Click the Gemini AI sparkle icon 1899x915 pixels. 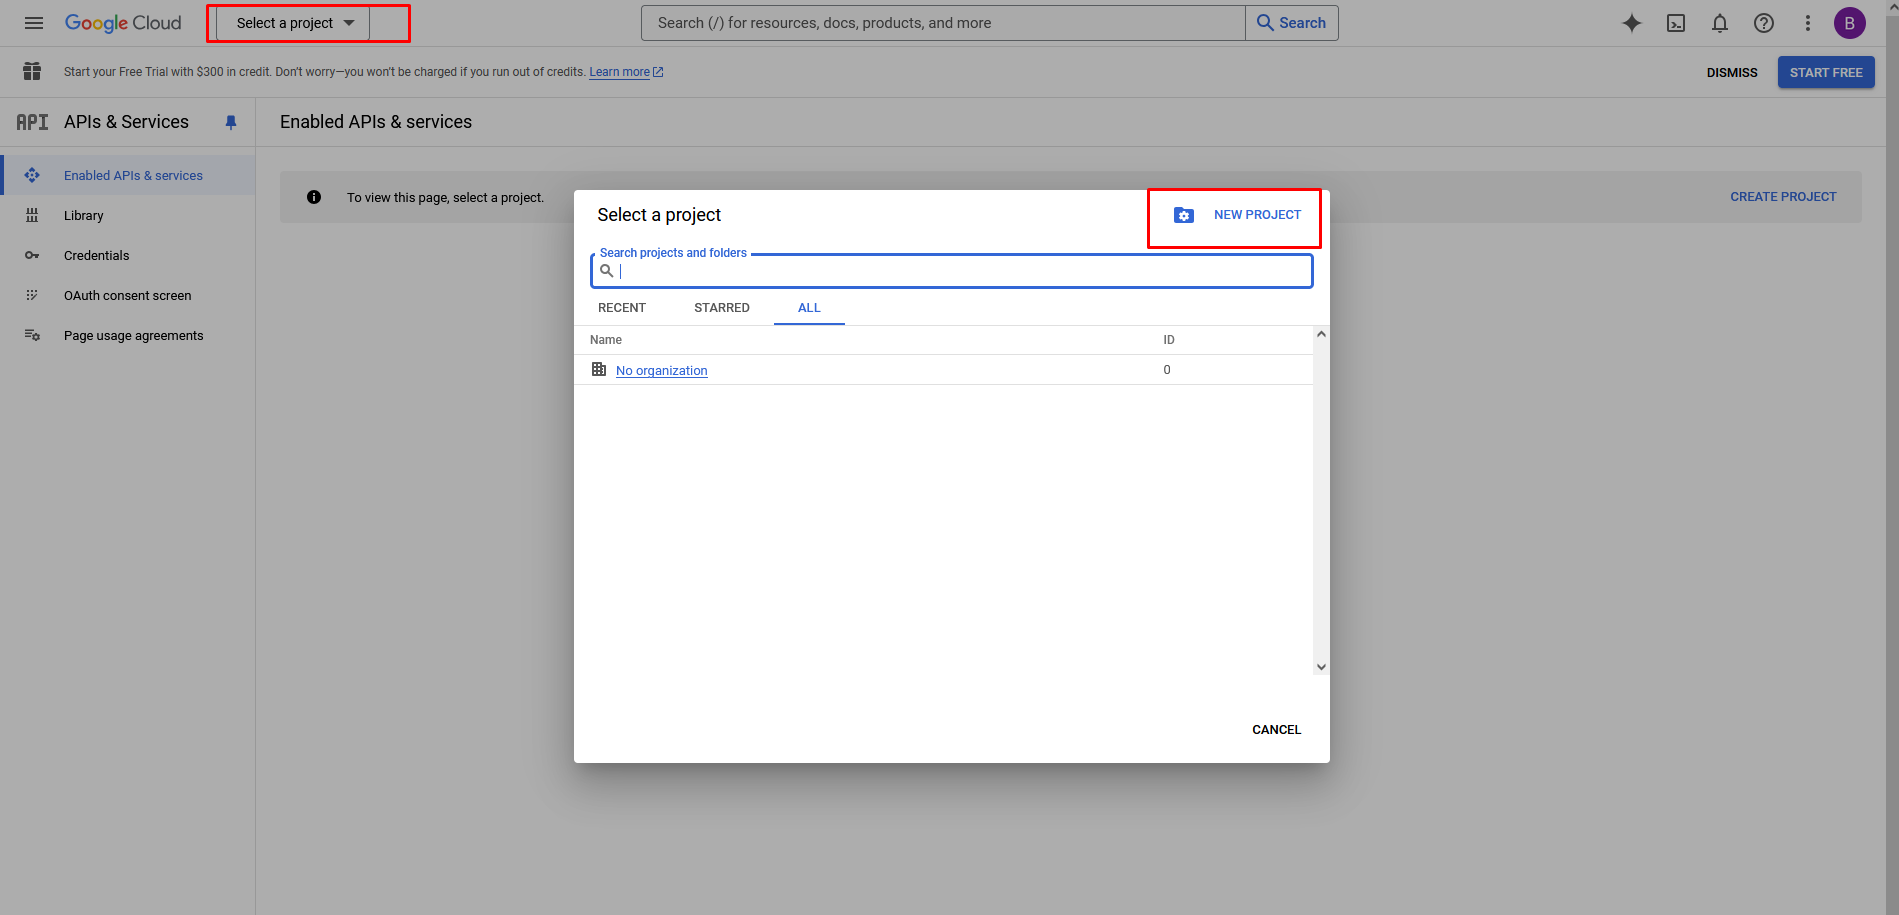(x=1631, y=23)
